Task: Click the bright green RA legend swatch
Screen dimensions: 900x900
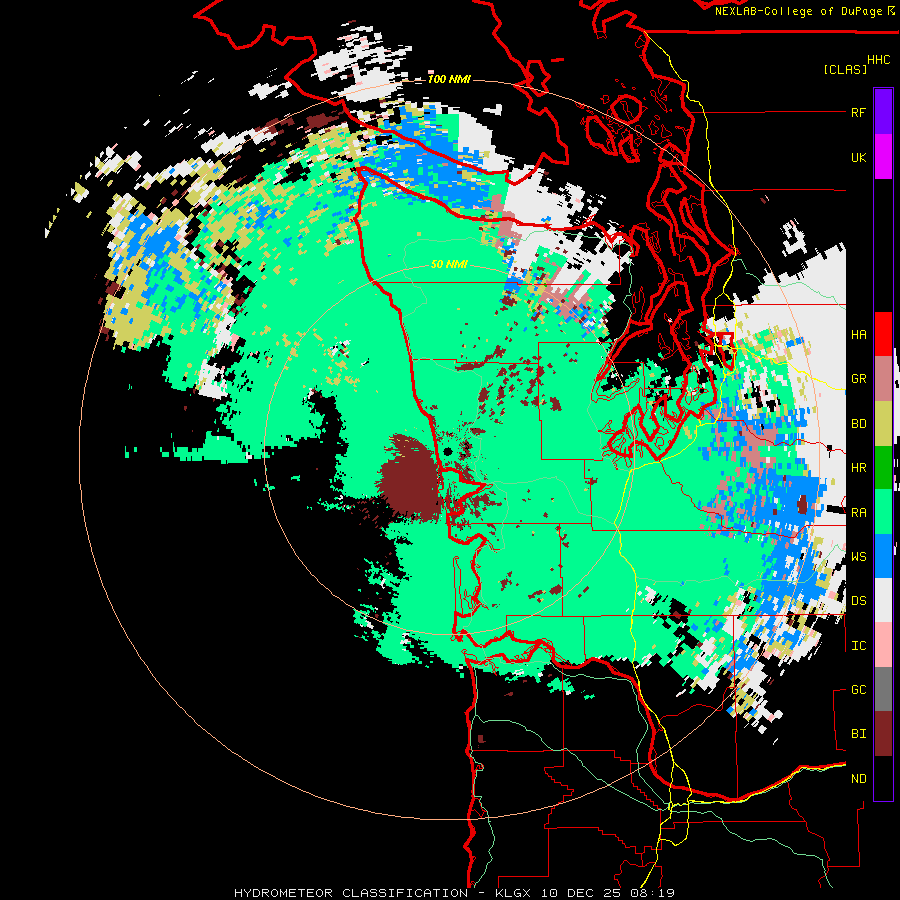Action: pos(883,512)
